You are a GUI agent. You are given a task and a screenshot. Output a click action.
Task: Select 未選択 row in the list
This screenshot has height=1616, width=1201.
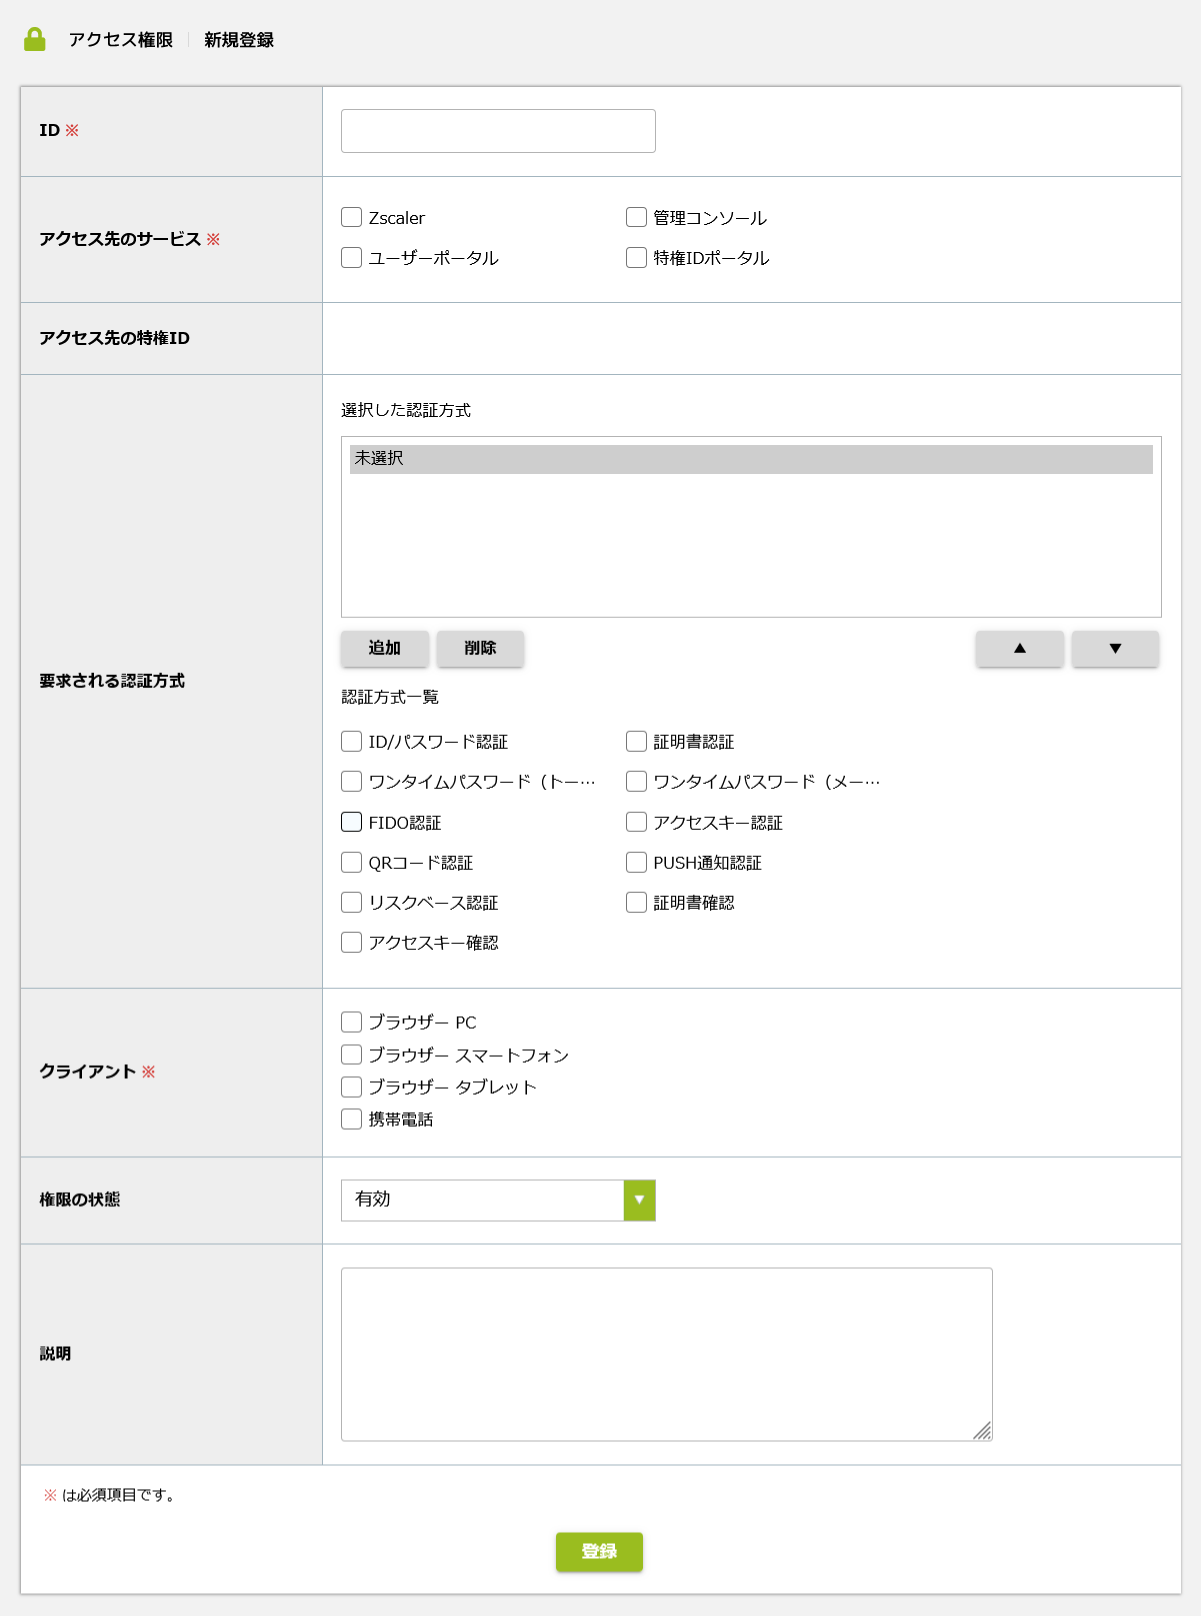coord(751,459)
